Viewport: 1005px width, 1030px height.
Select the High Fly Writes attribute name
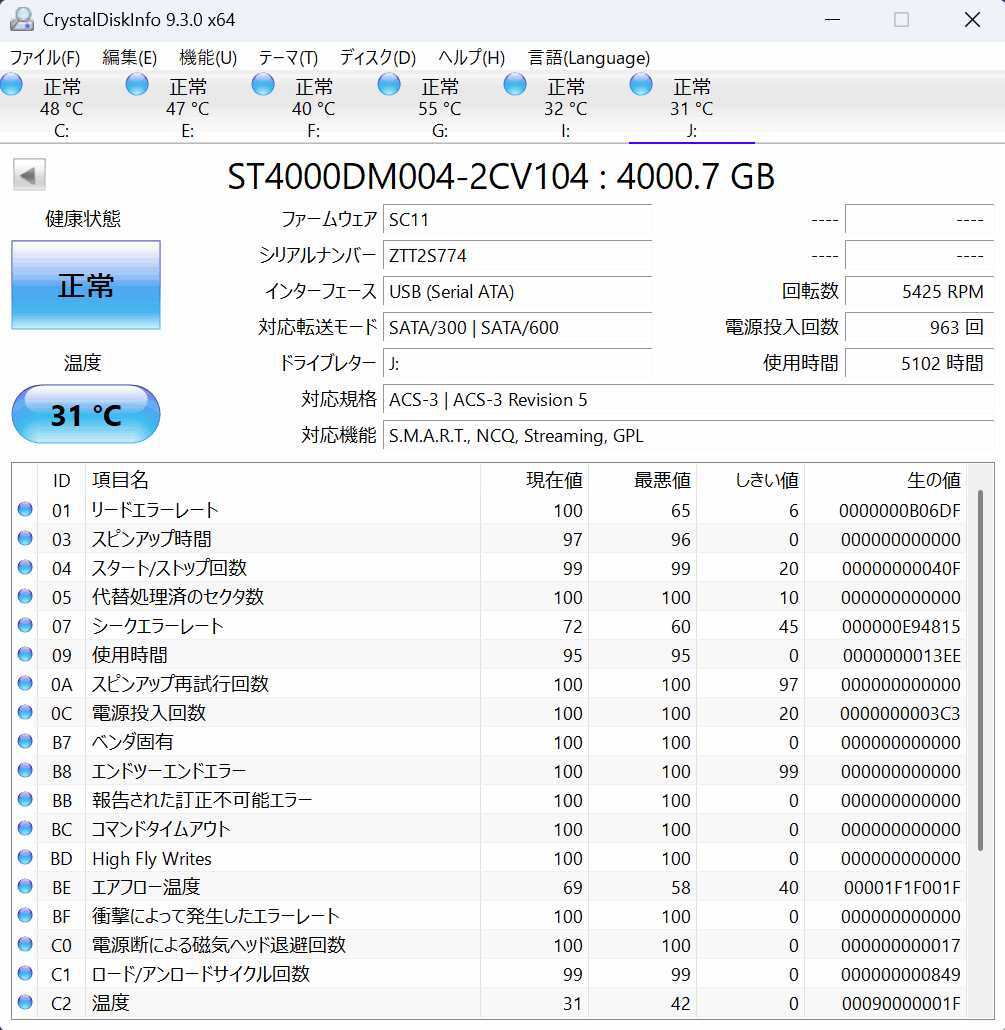(x=152, y=859)
